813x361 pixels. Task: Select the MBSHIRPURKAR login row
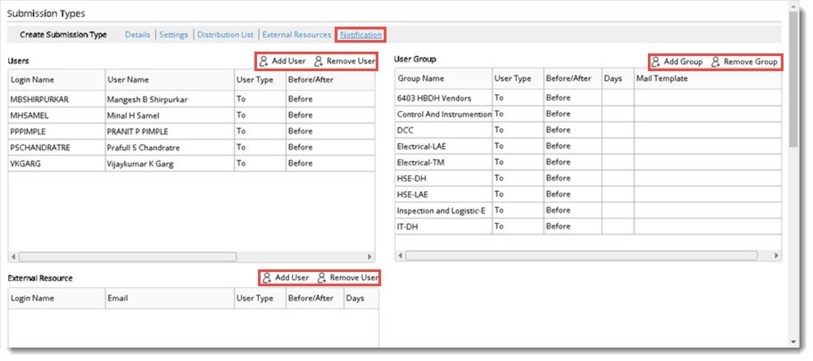(x=191, y=99)
